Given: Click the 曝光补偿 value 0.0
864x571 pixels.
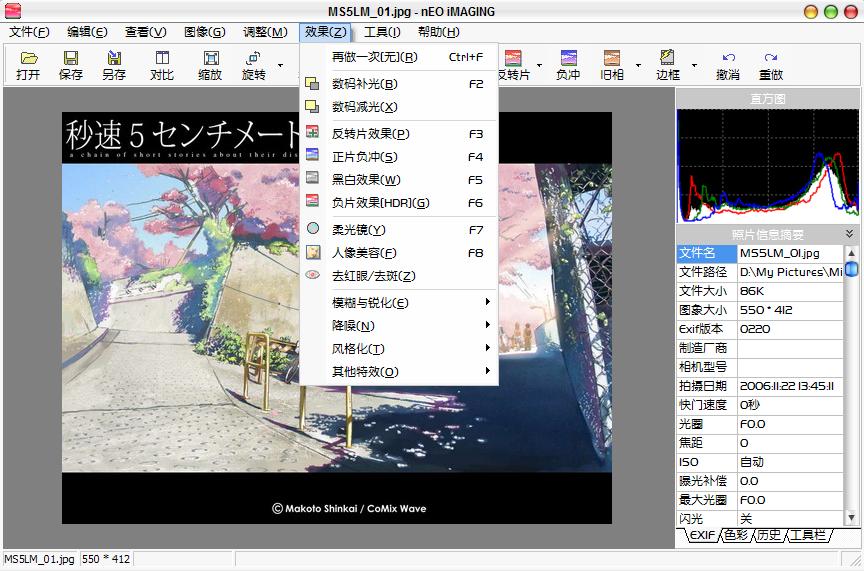Looking at the screenshot, I should (x=791, y=481).
